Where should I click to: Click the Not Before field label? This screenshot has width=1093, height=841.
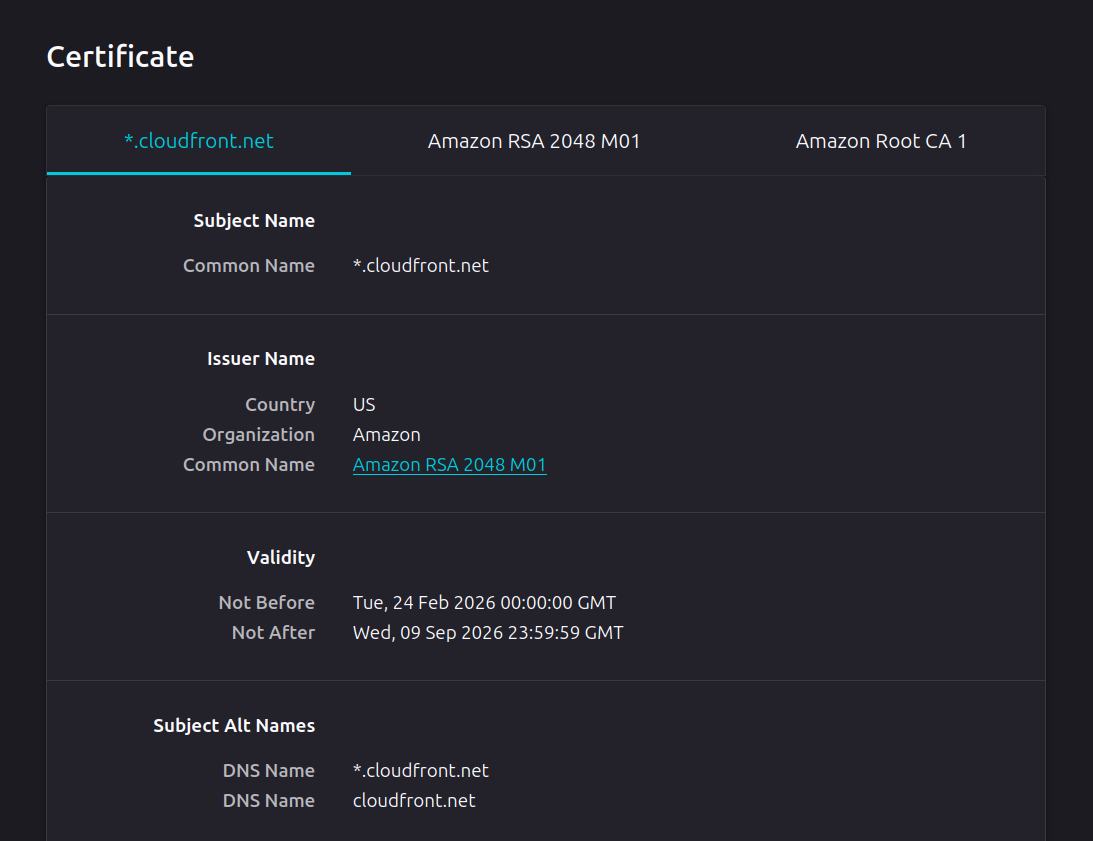266,603
